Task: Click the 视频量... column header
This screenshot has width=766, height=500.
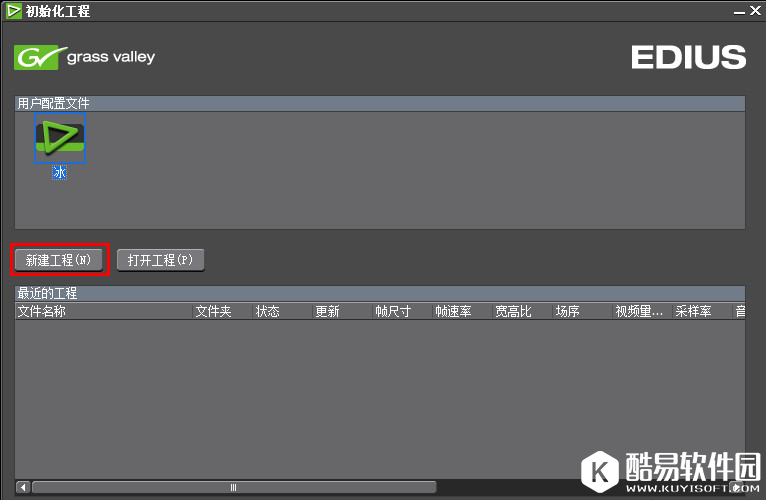Action: pos(642,311)
